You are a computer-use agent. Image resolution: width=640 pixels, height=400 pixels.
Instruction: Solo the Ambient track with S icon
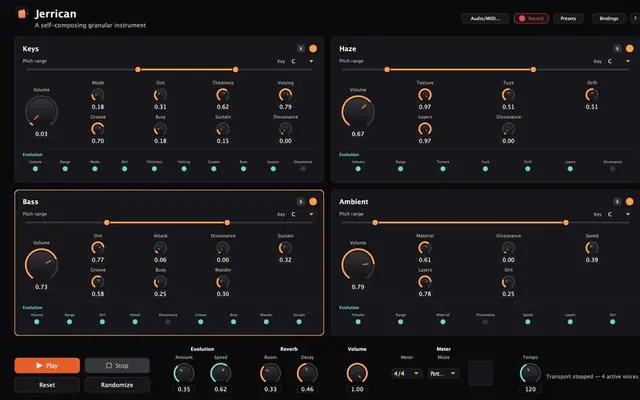coord(617,202)
